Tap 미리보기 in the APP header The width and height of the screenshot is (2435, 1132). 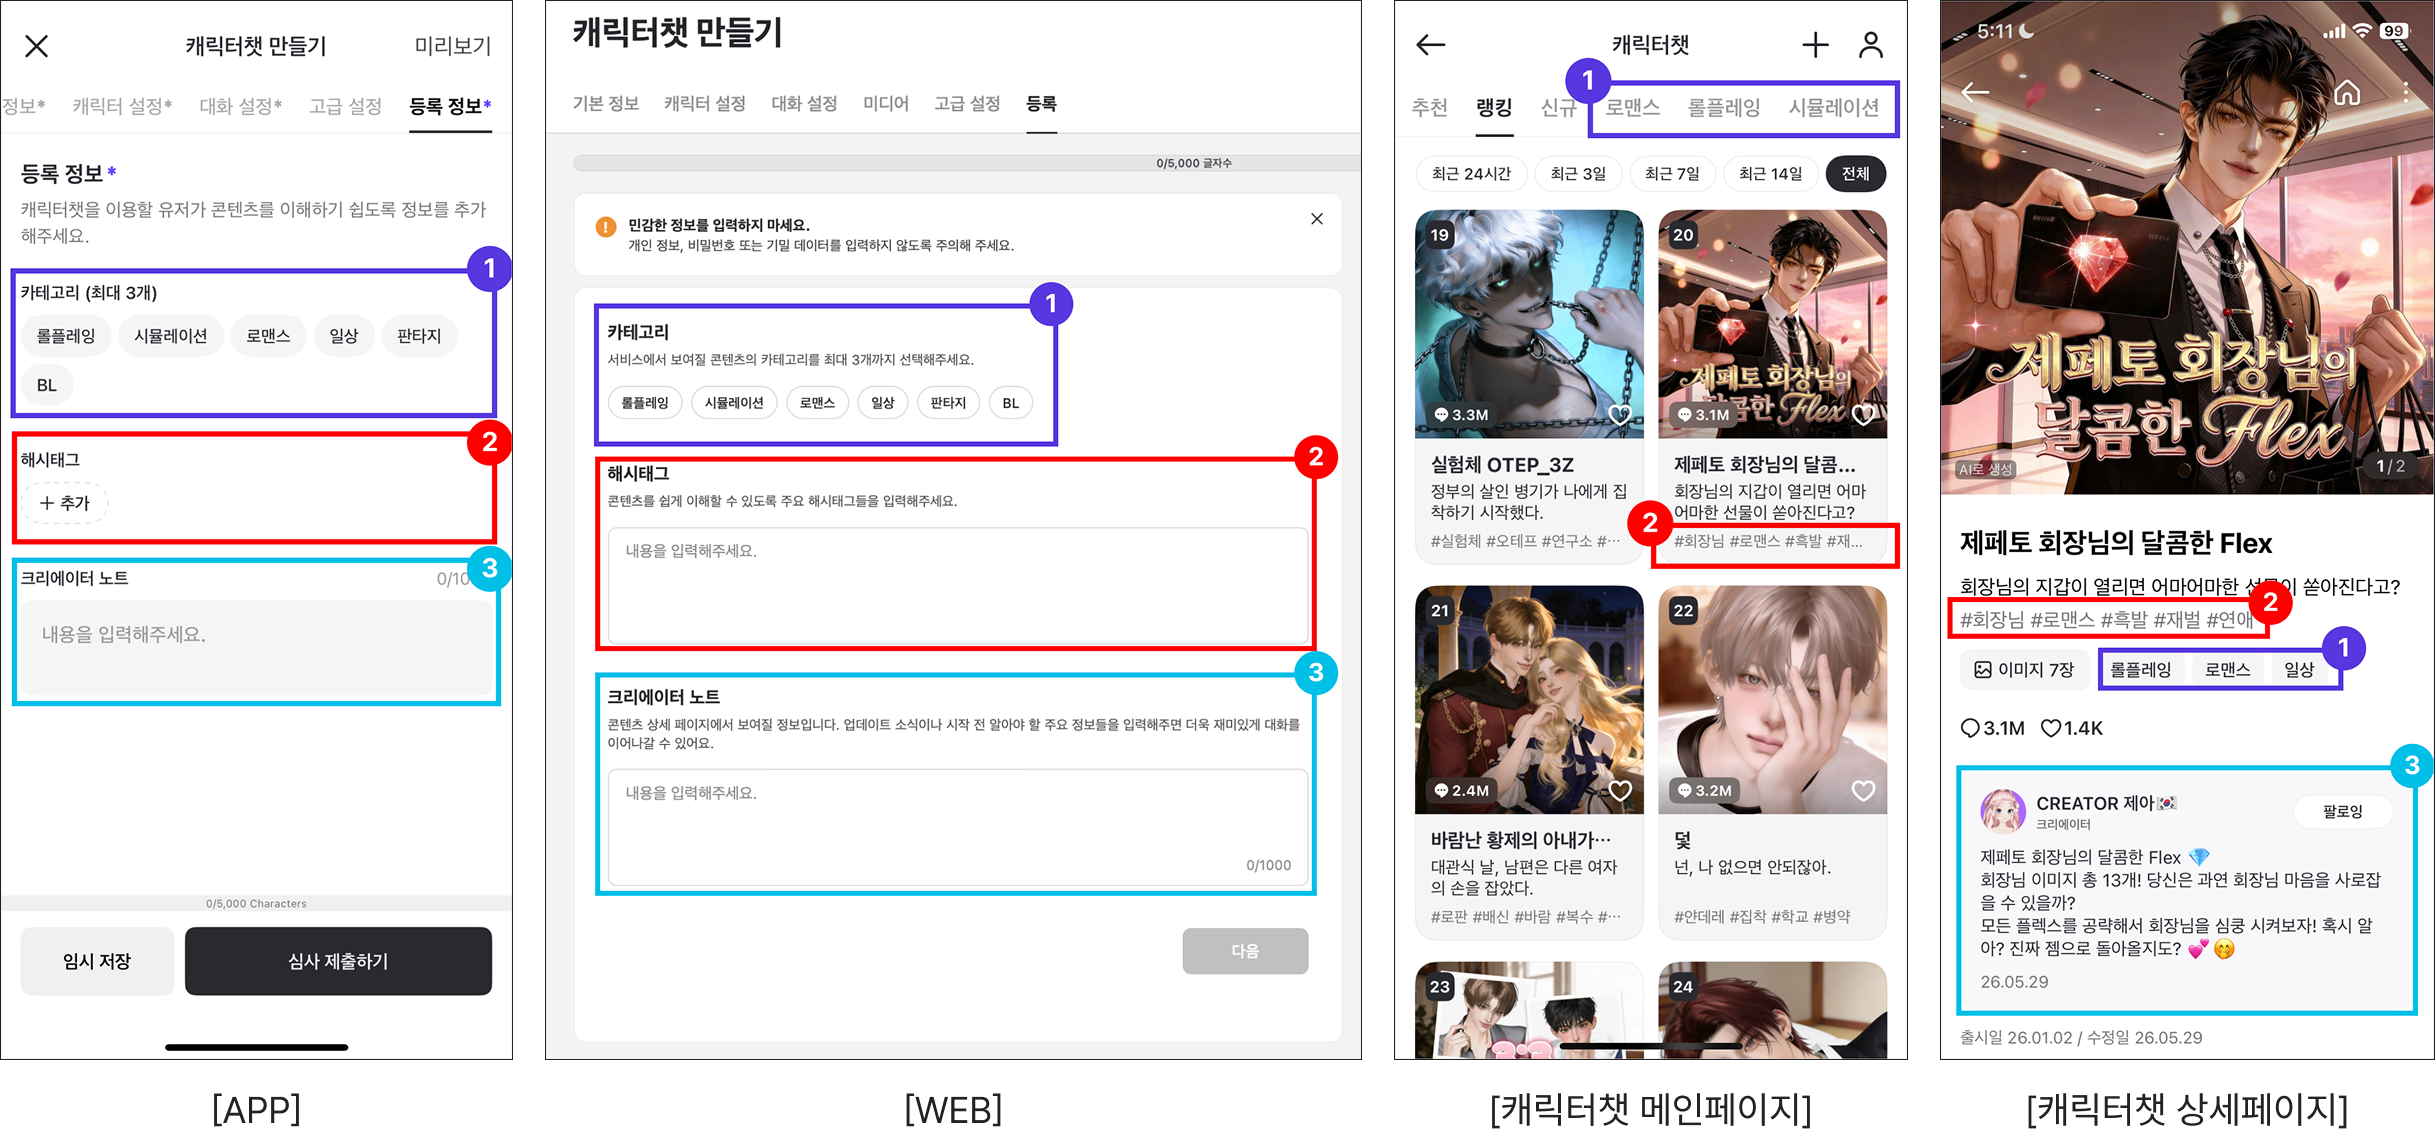coord(453,46)
